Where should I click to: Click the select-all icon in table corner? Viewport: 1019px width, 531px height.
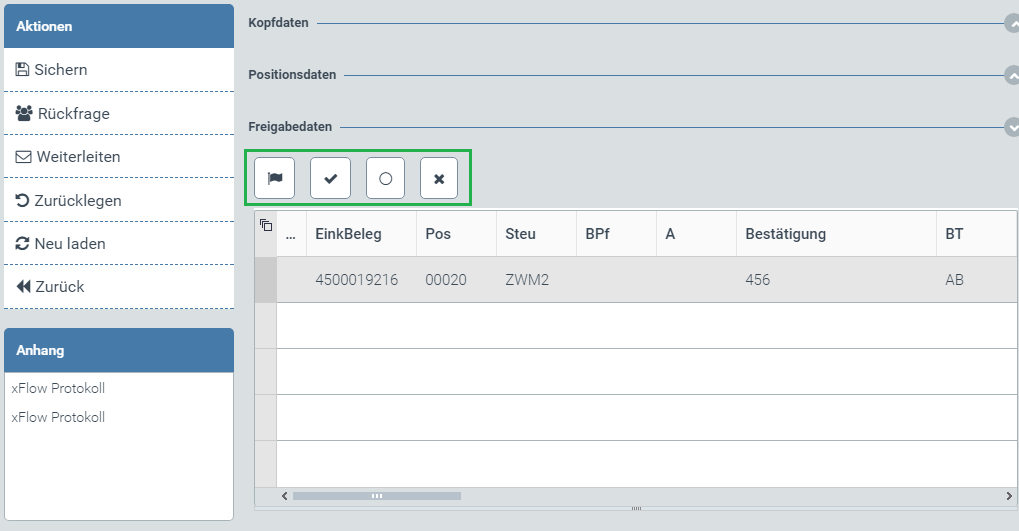[x=266, y=225]
